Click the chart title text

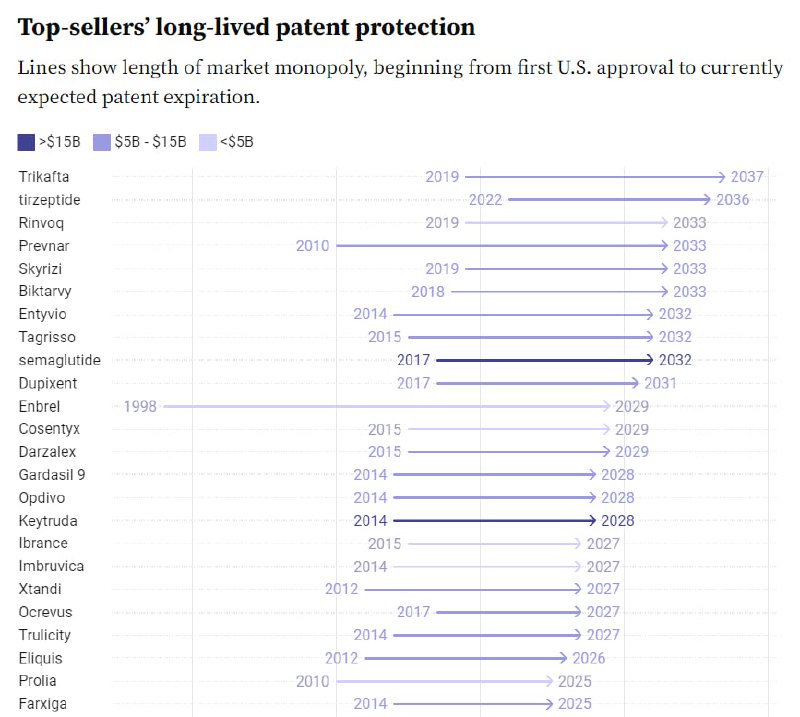point(246,28)
